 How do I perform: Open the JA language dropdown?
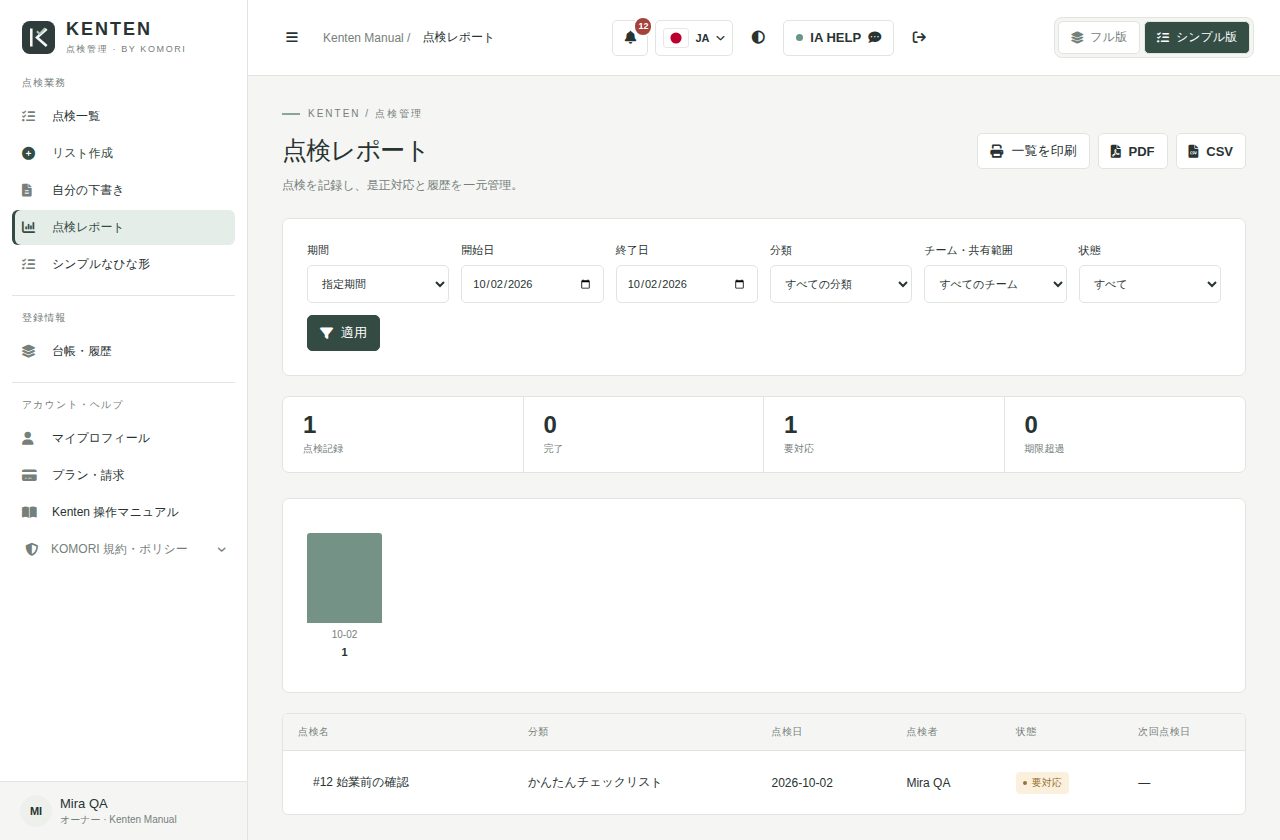point(694,37)
